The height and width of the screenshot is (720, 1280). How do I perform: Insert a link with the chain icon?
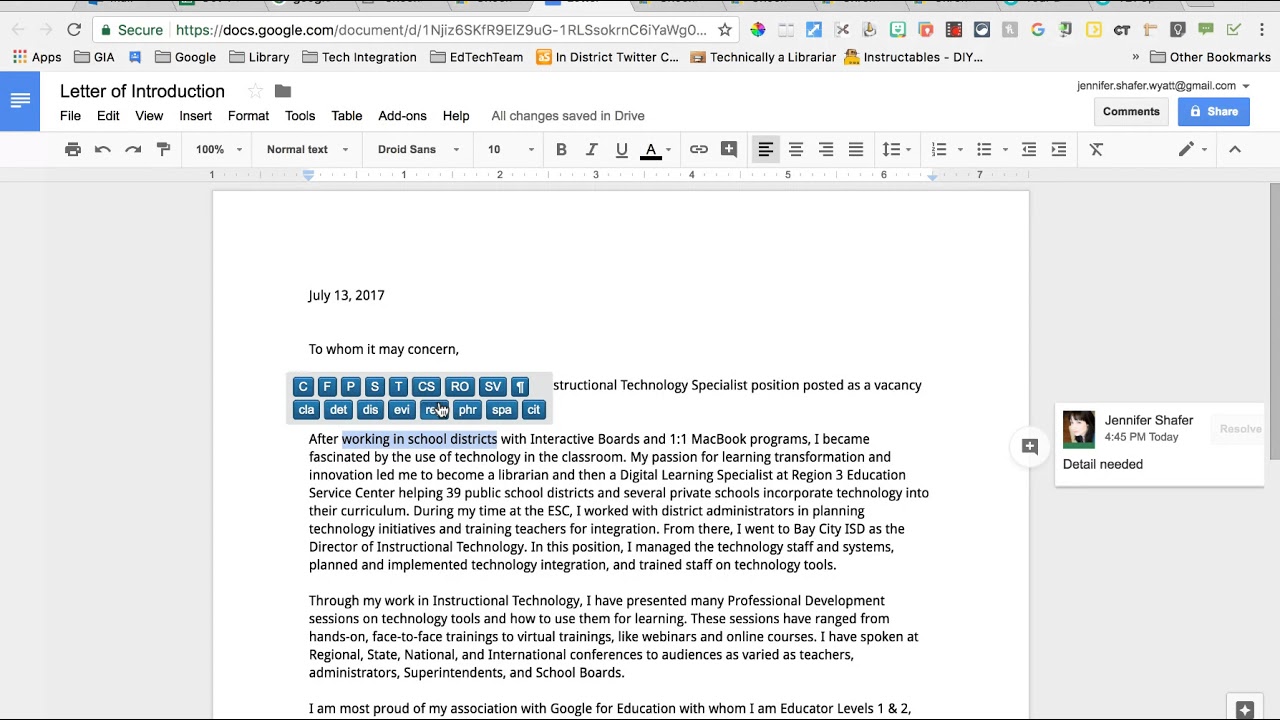699,149
